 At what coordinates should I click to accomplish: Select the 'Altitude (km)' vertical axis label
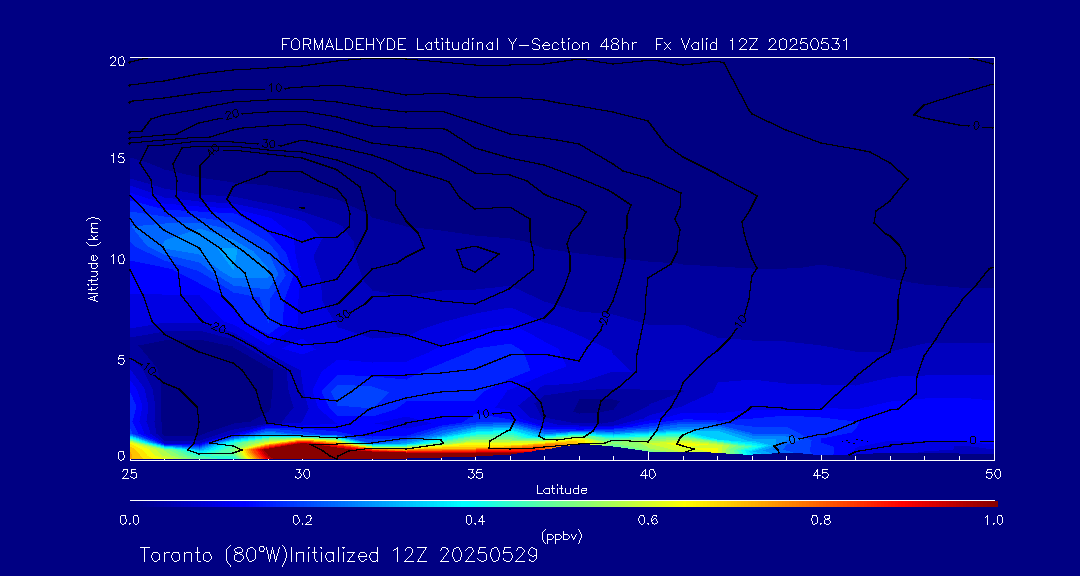[94, 258]
